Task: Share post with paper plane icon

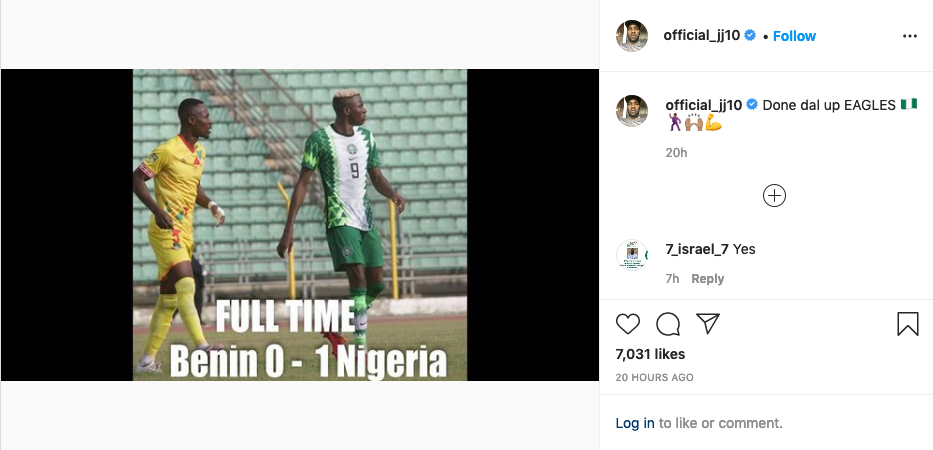Action: pyautogui.click(x=708, y=324)
